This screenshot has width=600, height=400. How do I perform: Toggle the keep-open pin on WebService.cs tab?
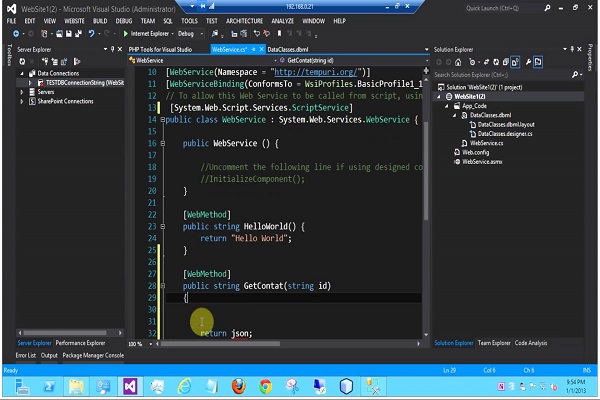[x=253, y=49]
